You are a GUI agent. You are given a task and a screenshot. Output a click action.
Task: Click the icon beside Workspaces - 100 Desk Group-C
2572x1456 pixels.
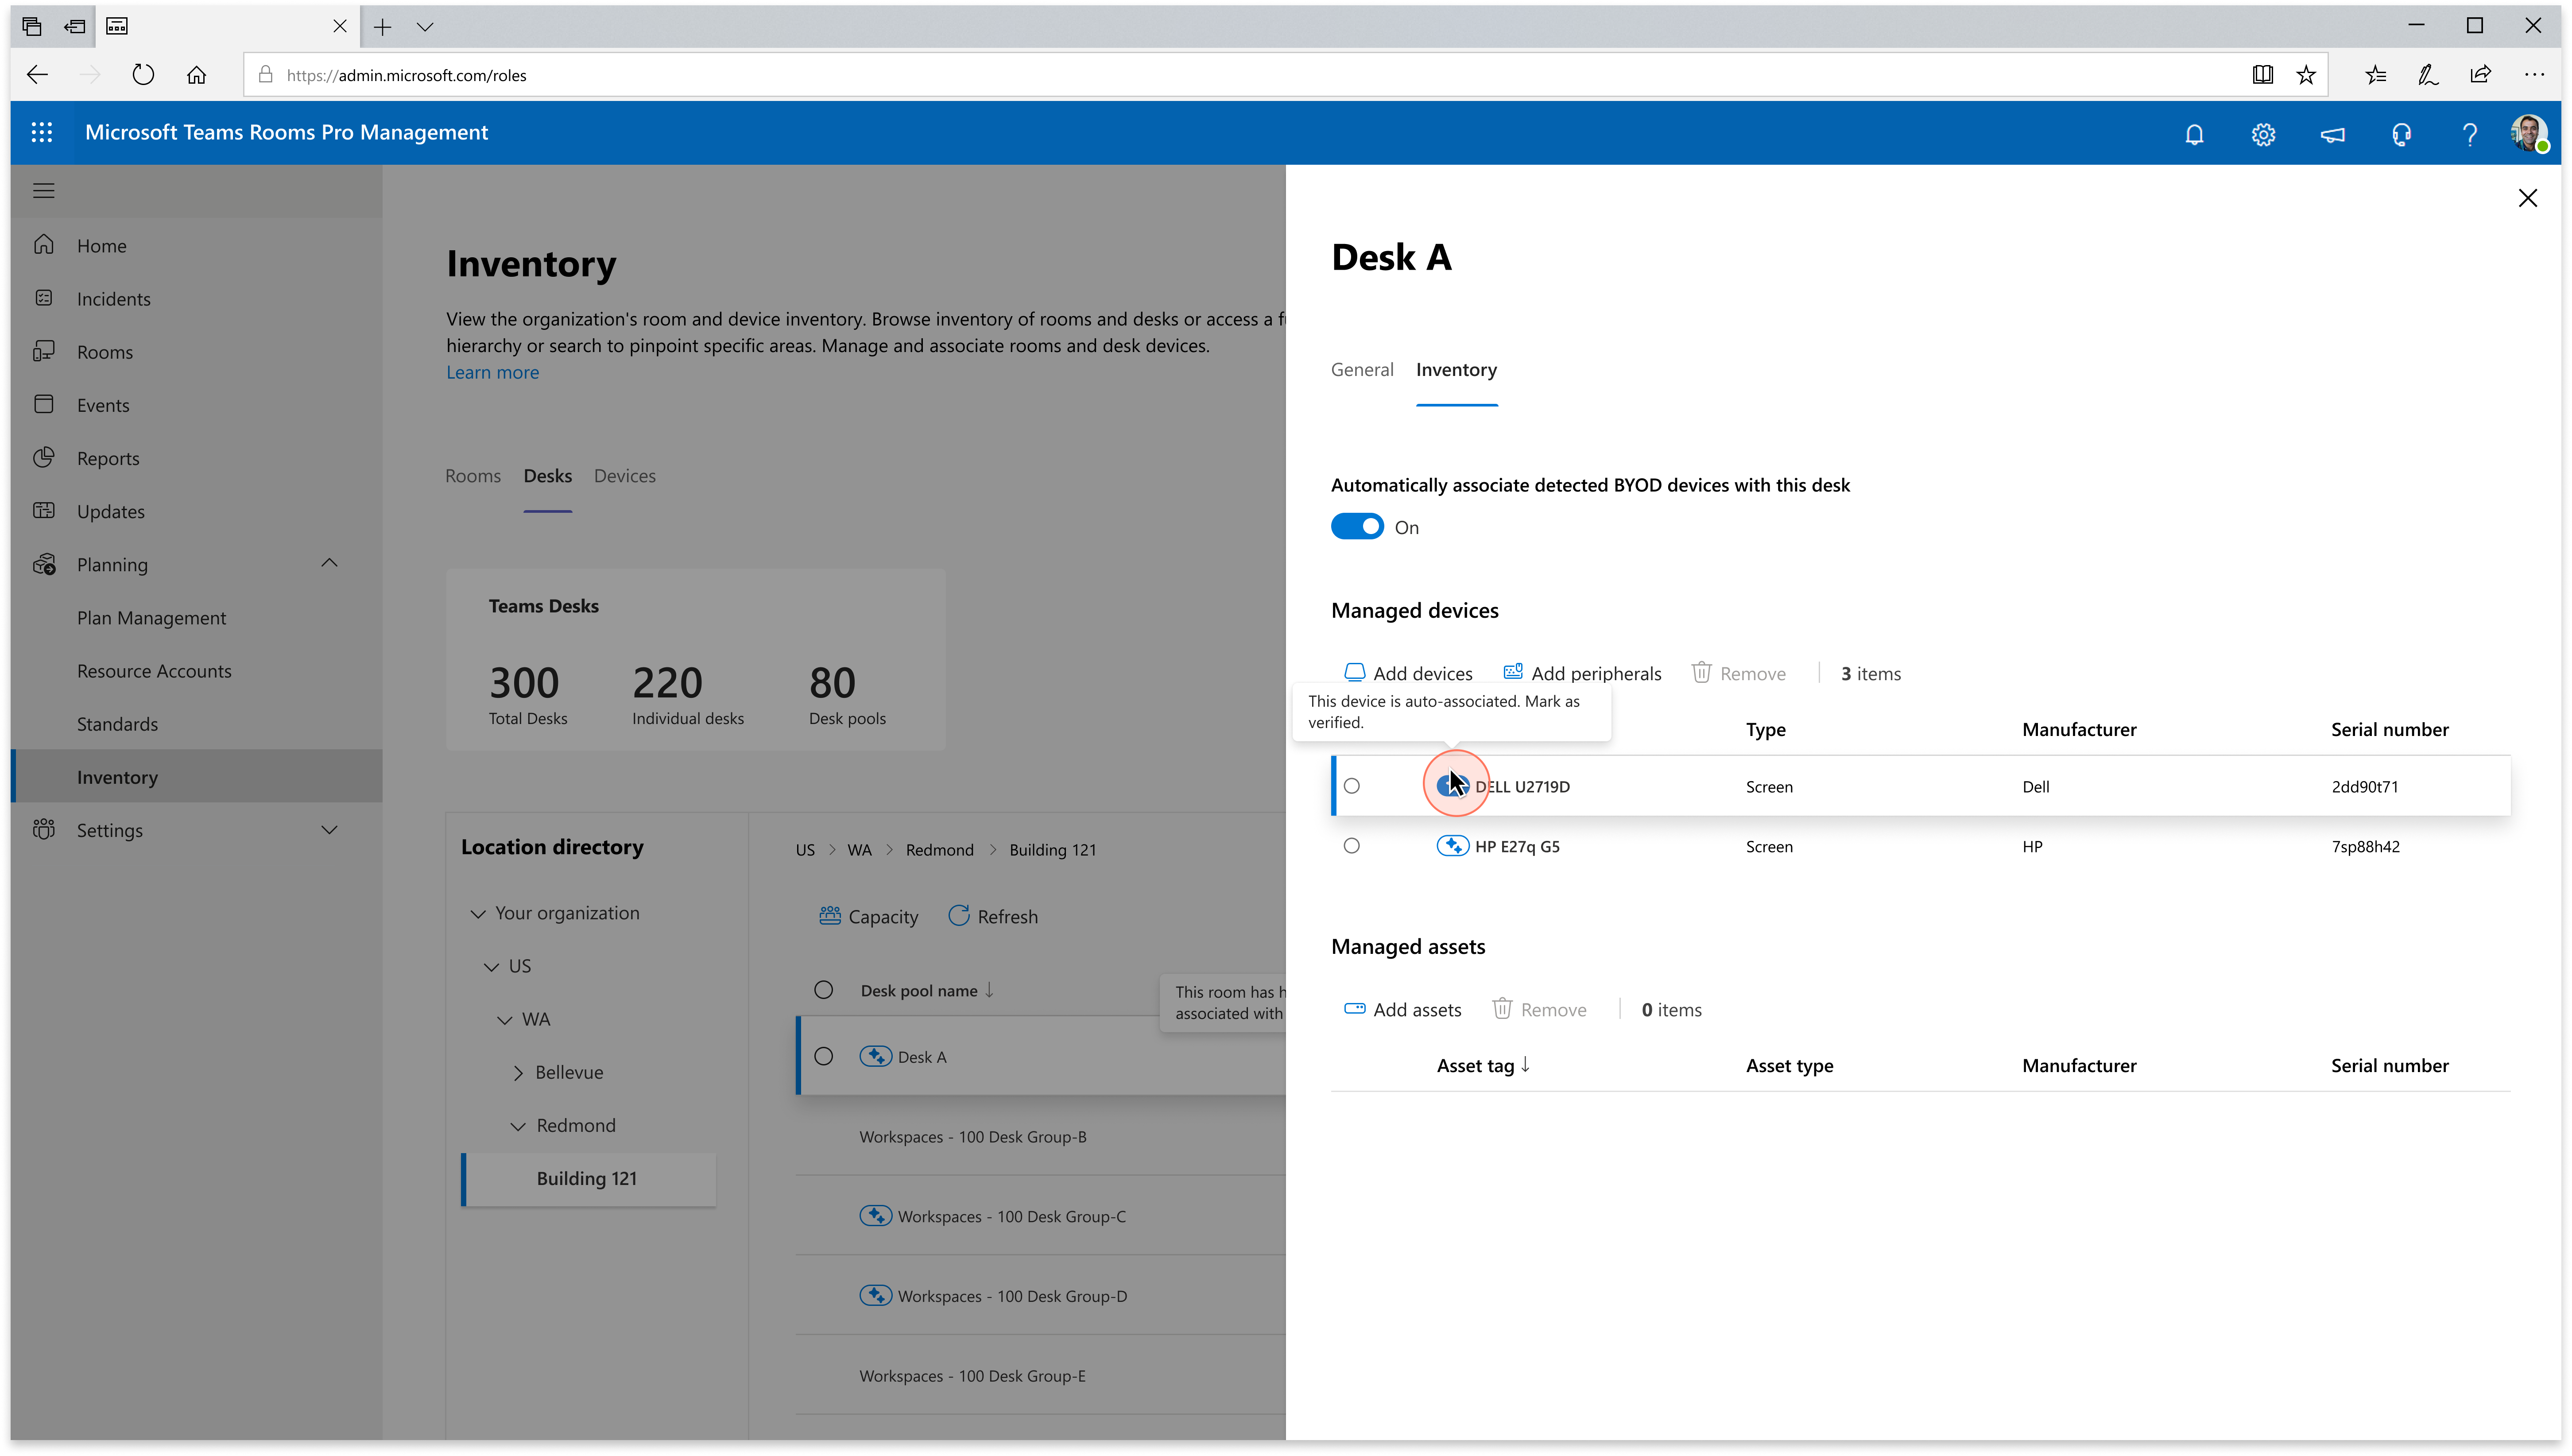click(x=875, y=1216)
